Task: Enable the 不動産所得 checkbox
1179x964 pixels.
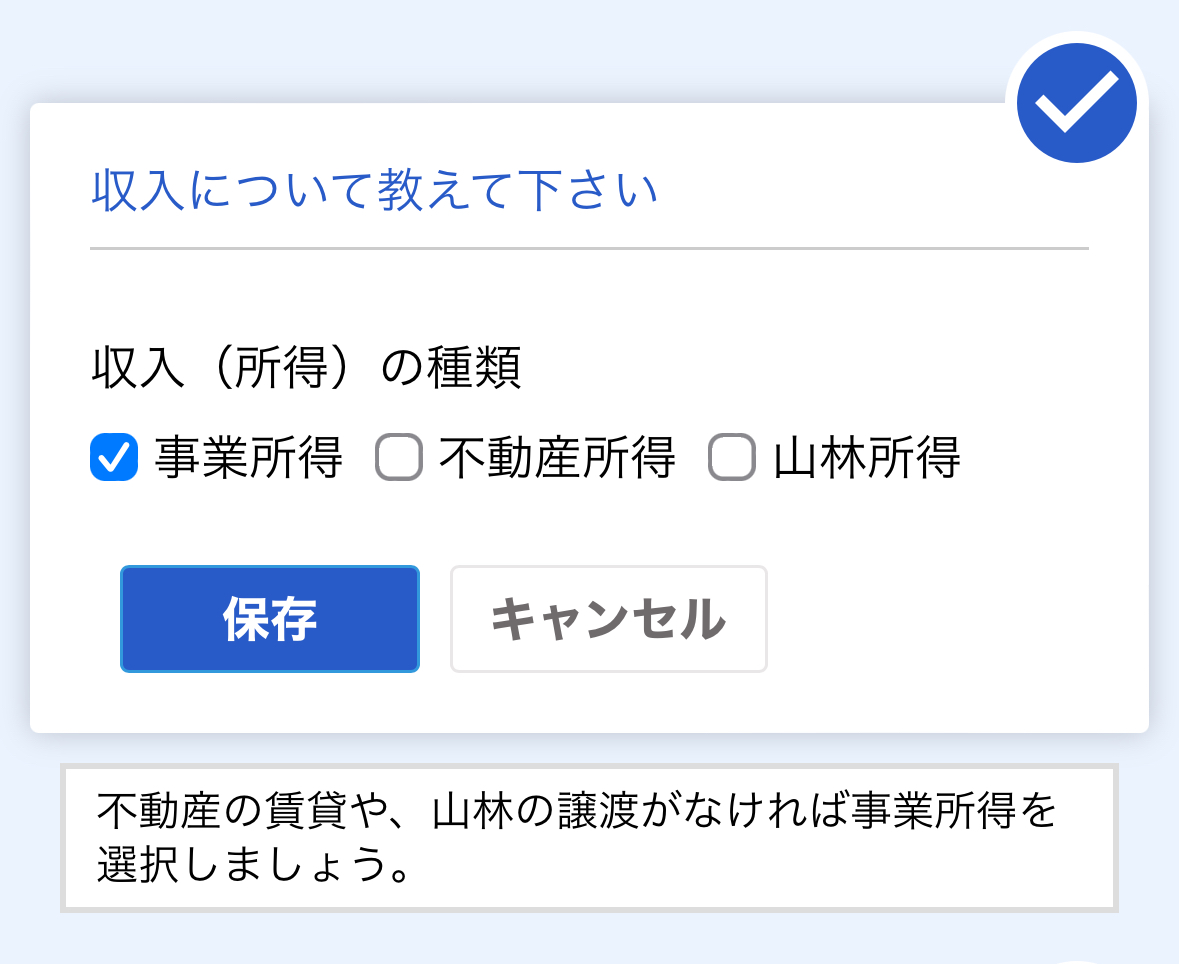Action: click(399, 457)
